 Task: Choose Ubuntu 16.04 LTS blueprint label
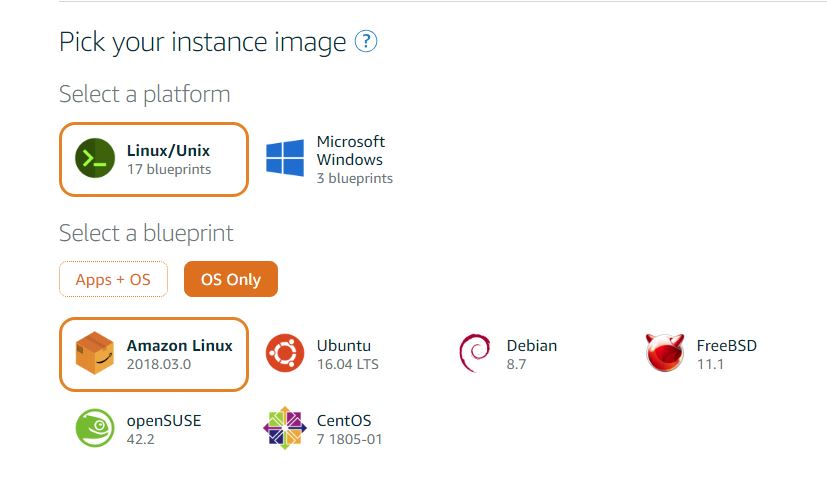click(348, 354)
